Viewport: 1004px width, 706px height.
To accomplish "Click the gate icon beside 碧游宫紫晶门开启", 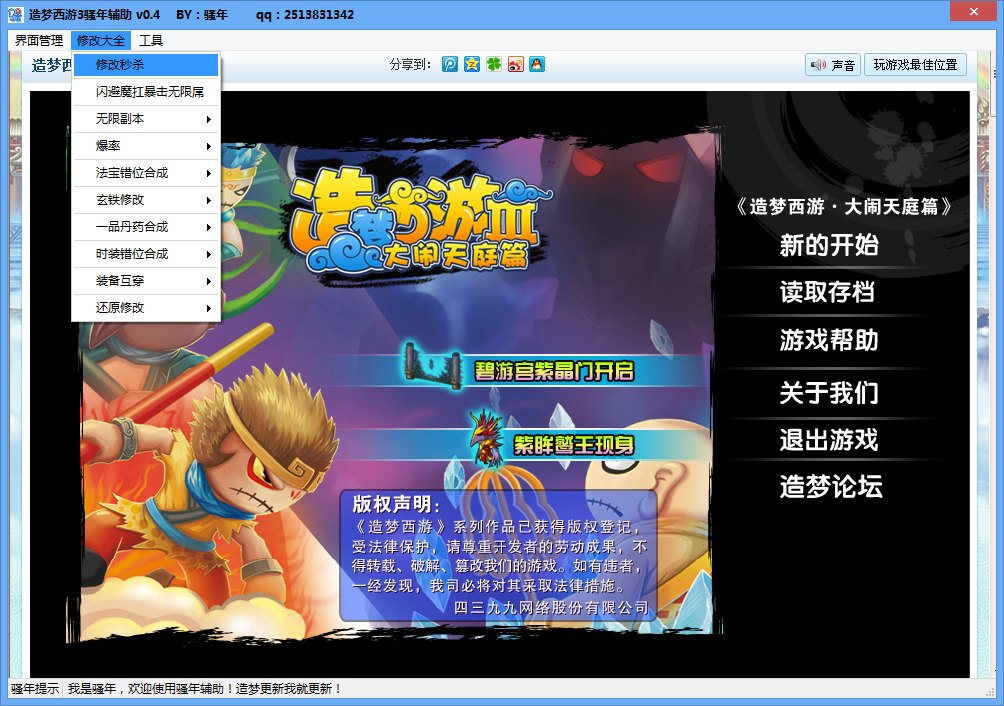I will [x=432, y=365].
